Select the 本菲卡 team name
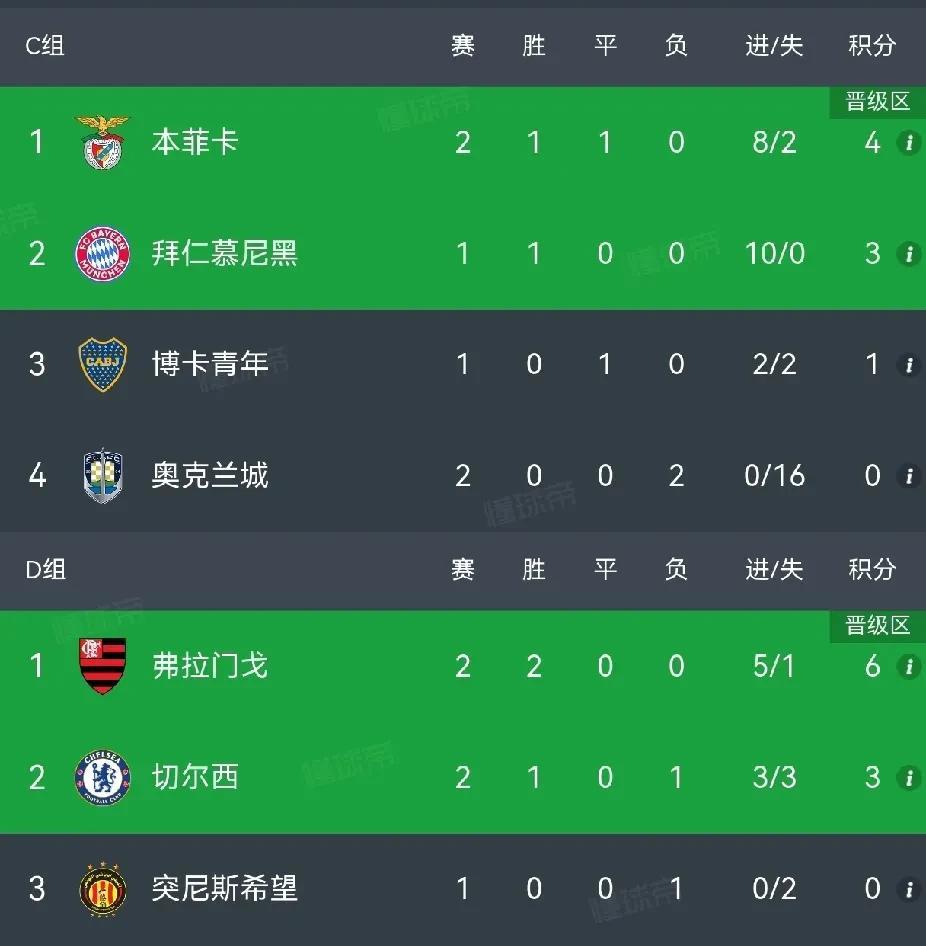926x946 pixels. click(x=195, y=142)
